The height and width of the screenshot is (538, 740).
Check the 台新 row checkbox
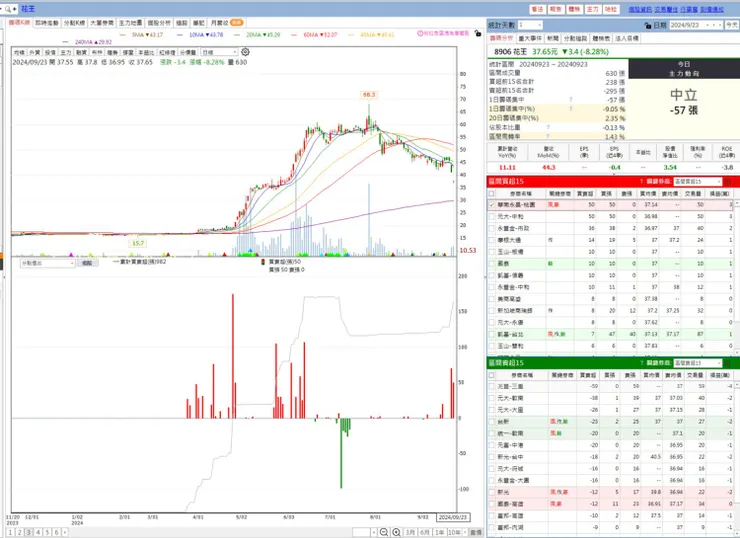(x=492, y=422)
